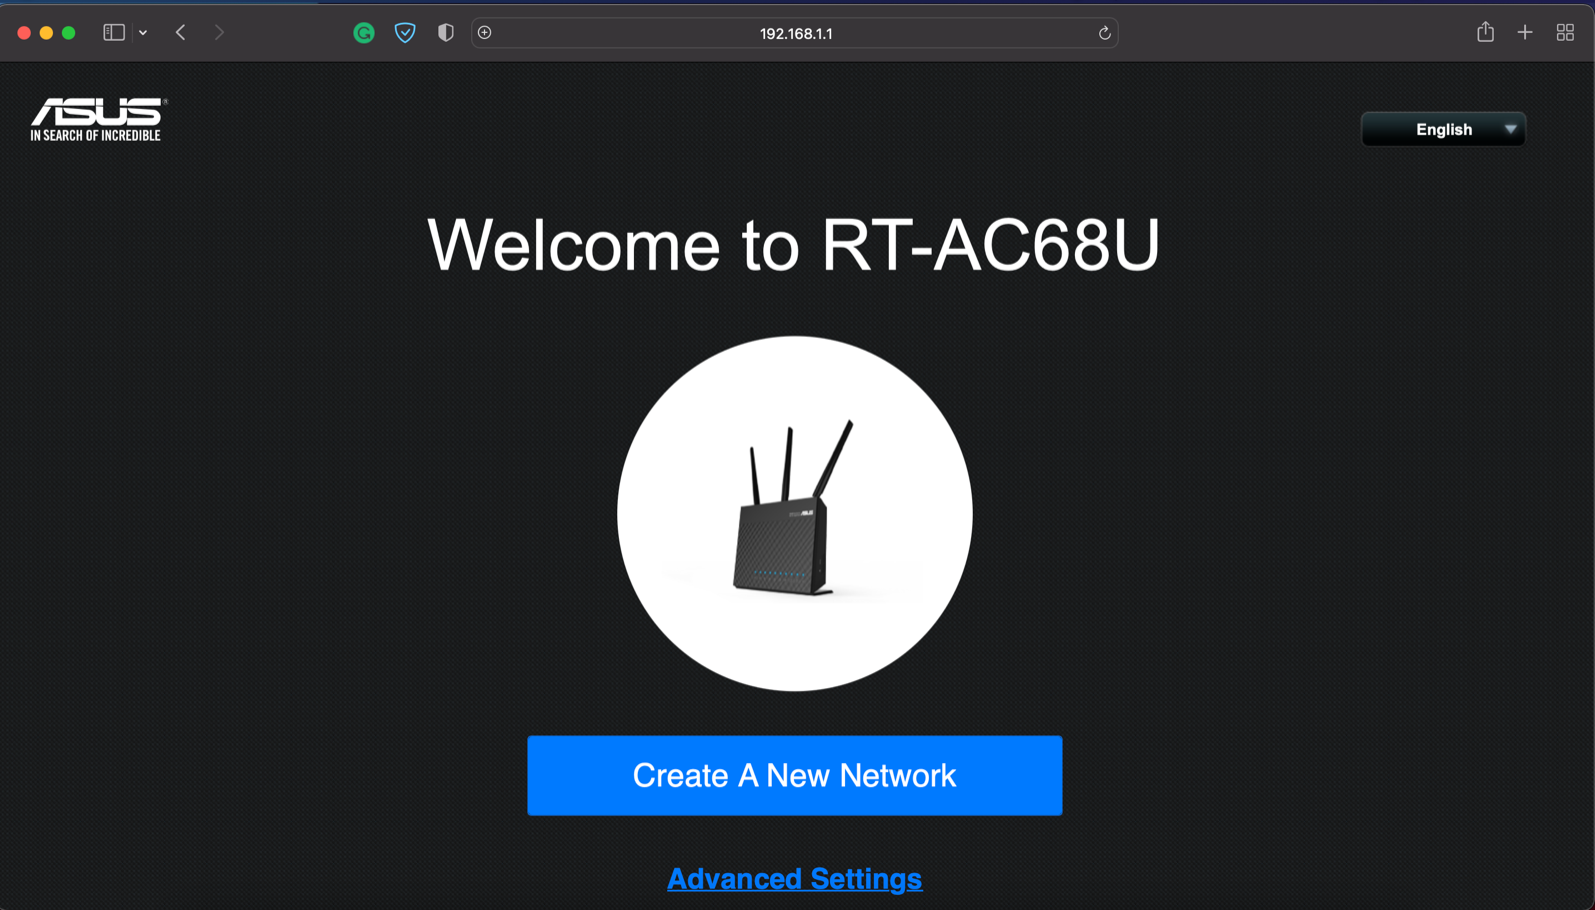Image resolution: width=1595 pixels, height=910 pixels.
Task: Enter full screen using green window button
Action: (x=69, y=33)
